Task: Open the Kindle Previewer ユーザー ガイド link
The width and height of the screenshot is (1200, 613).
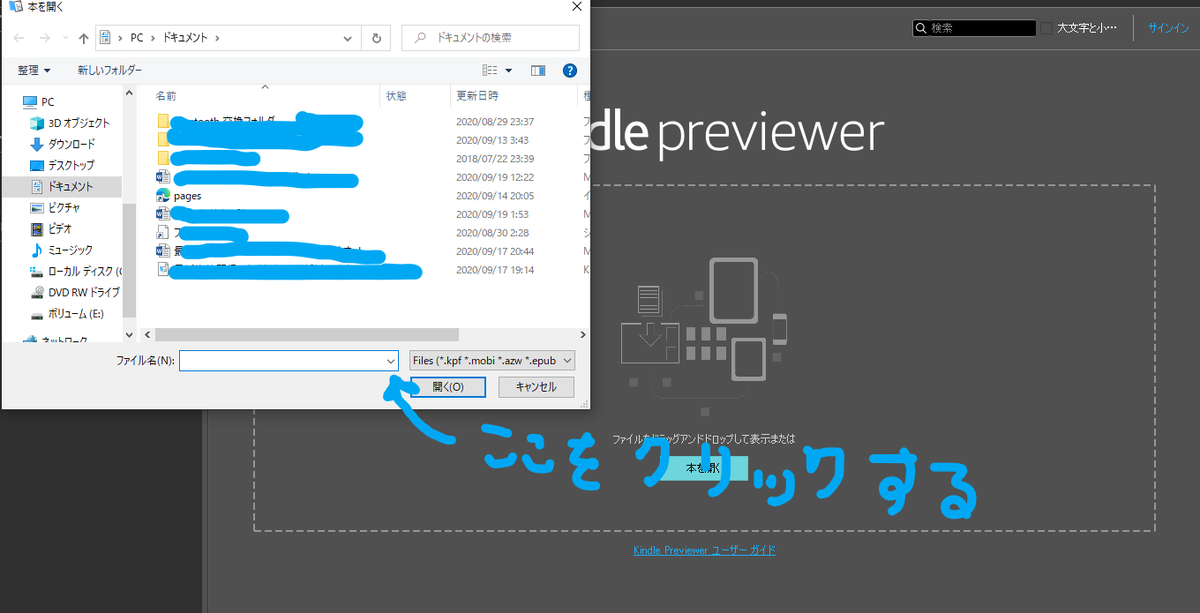Action: 704,550
